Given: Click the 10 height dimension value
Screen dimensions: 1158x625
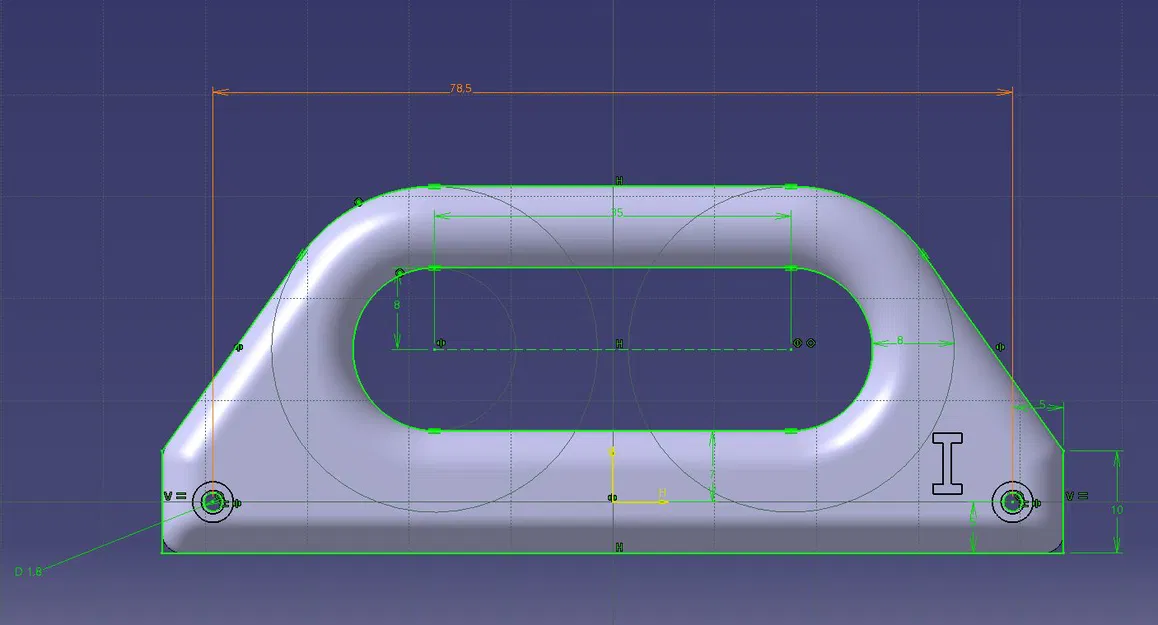Looking at the screenshot, I should point(1117,510).
